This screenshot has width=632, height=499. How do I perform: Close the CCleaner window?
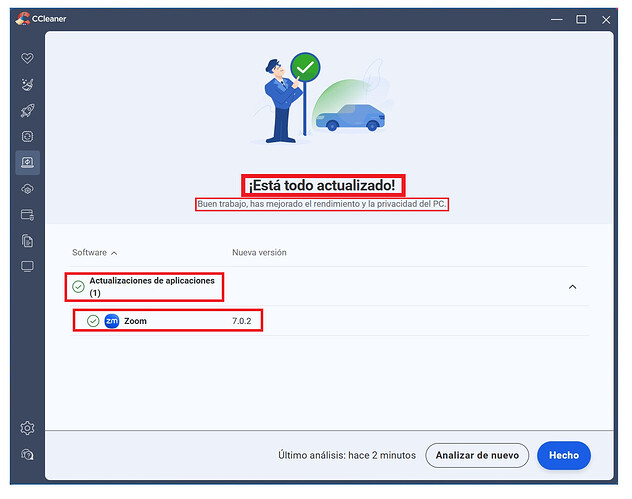pos(606,20)
